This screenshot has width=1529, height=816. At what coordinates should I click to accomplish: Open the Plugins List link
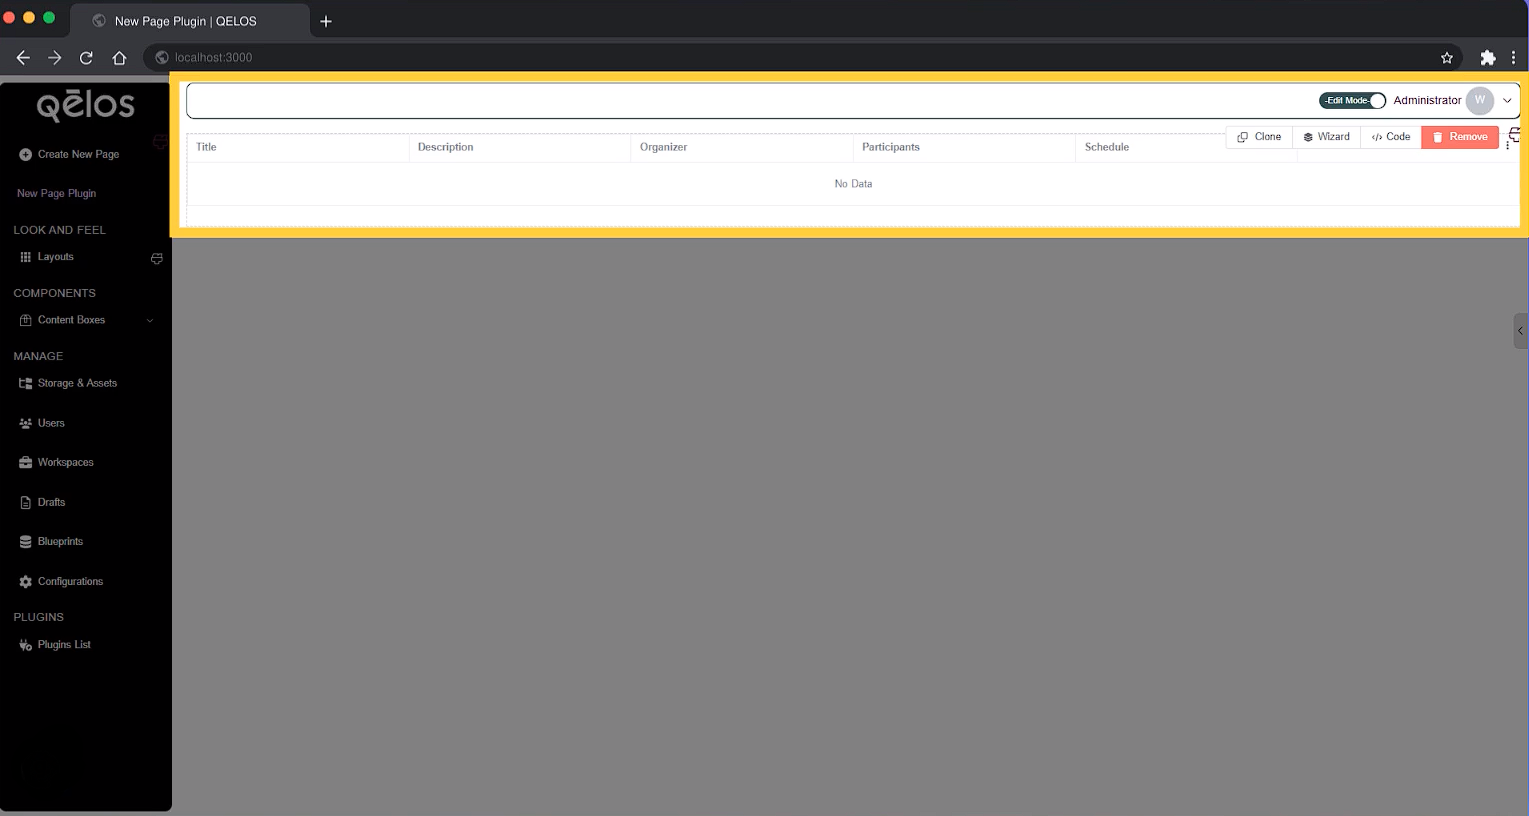(x=64, y=645)
